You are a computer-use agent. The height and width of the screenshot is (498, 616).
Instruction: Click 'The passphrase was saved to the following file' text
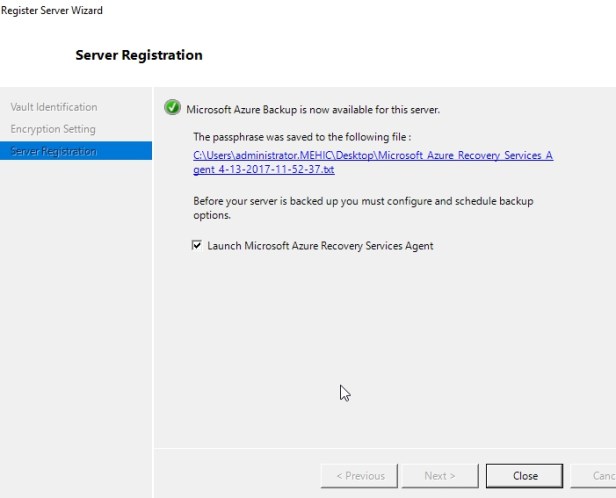pos(302,137)
